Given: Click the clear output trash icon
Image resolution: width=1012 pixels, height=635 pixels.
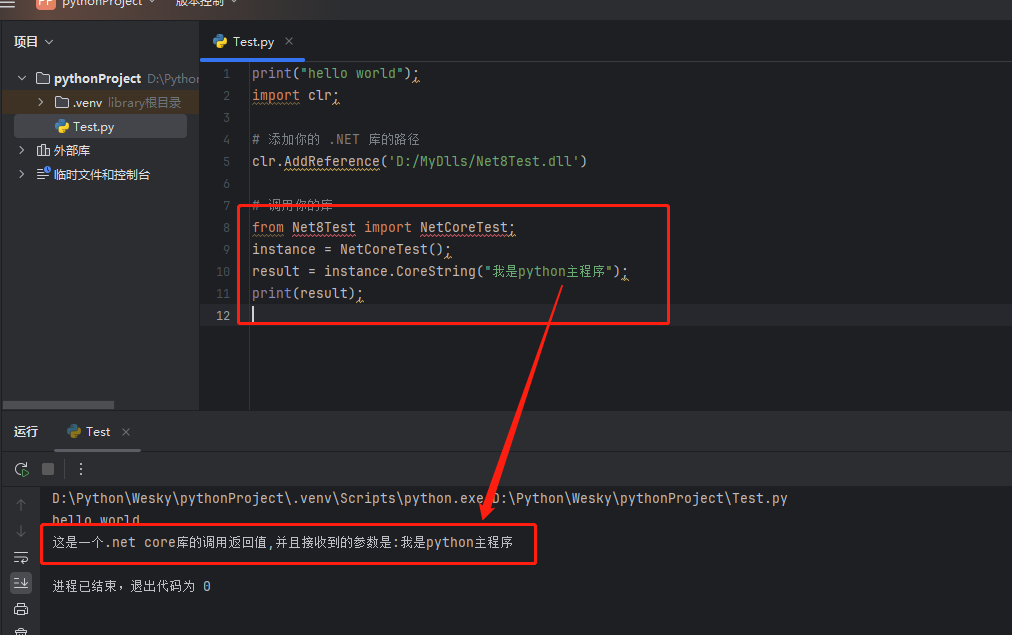Looking at the screenshot, I should 21,630.
